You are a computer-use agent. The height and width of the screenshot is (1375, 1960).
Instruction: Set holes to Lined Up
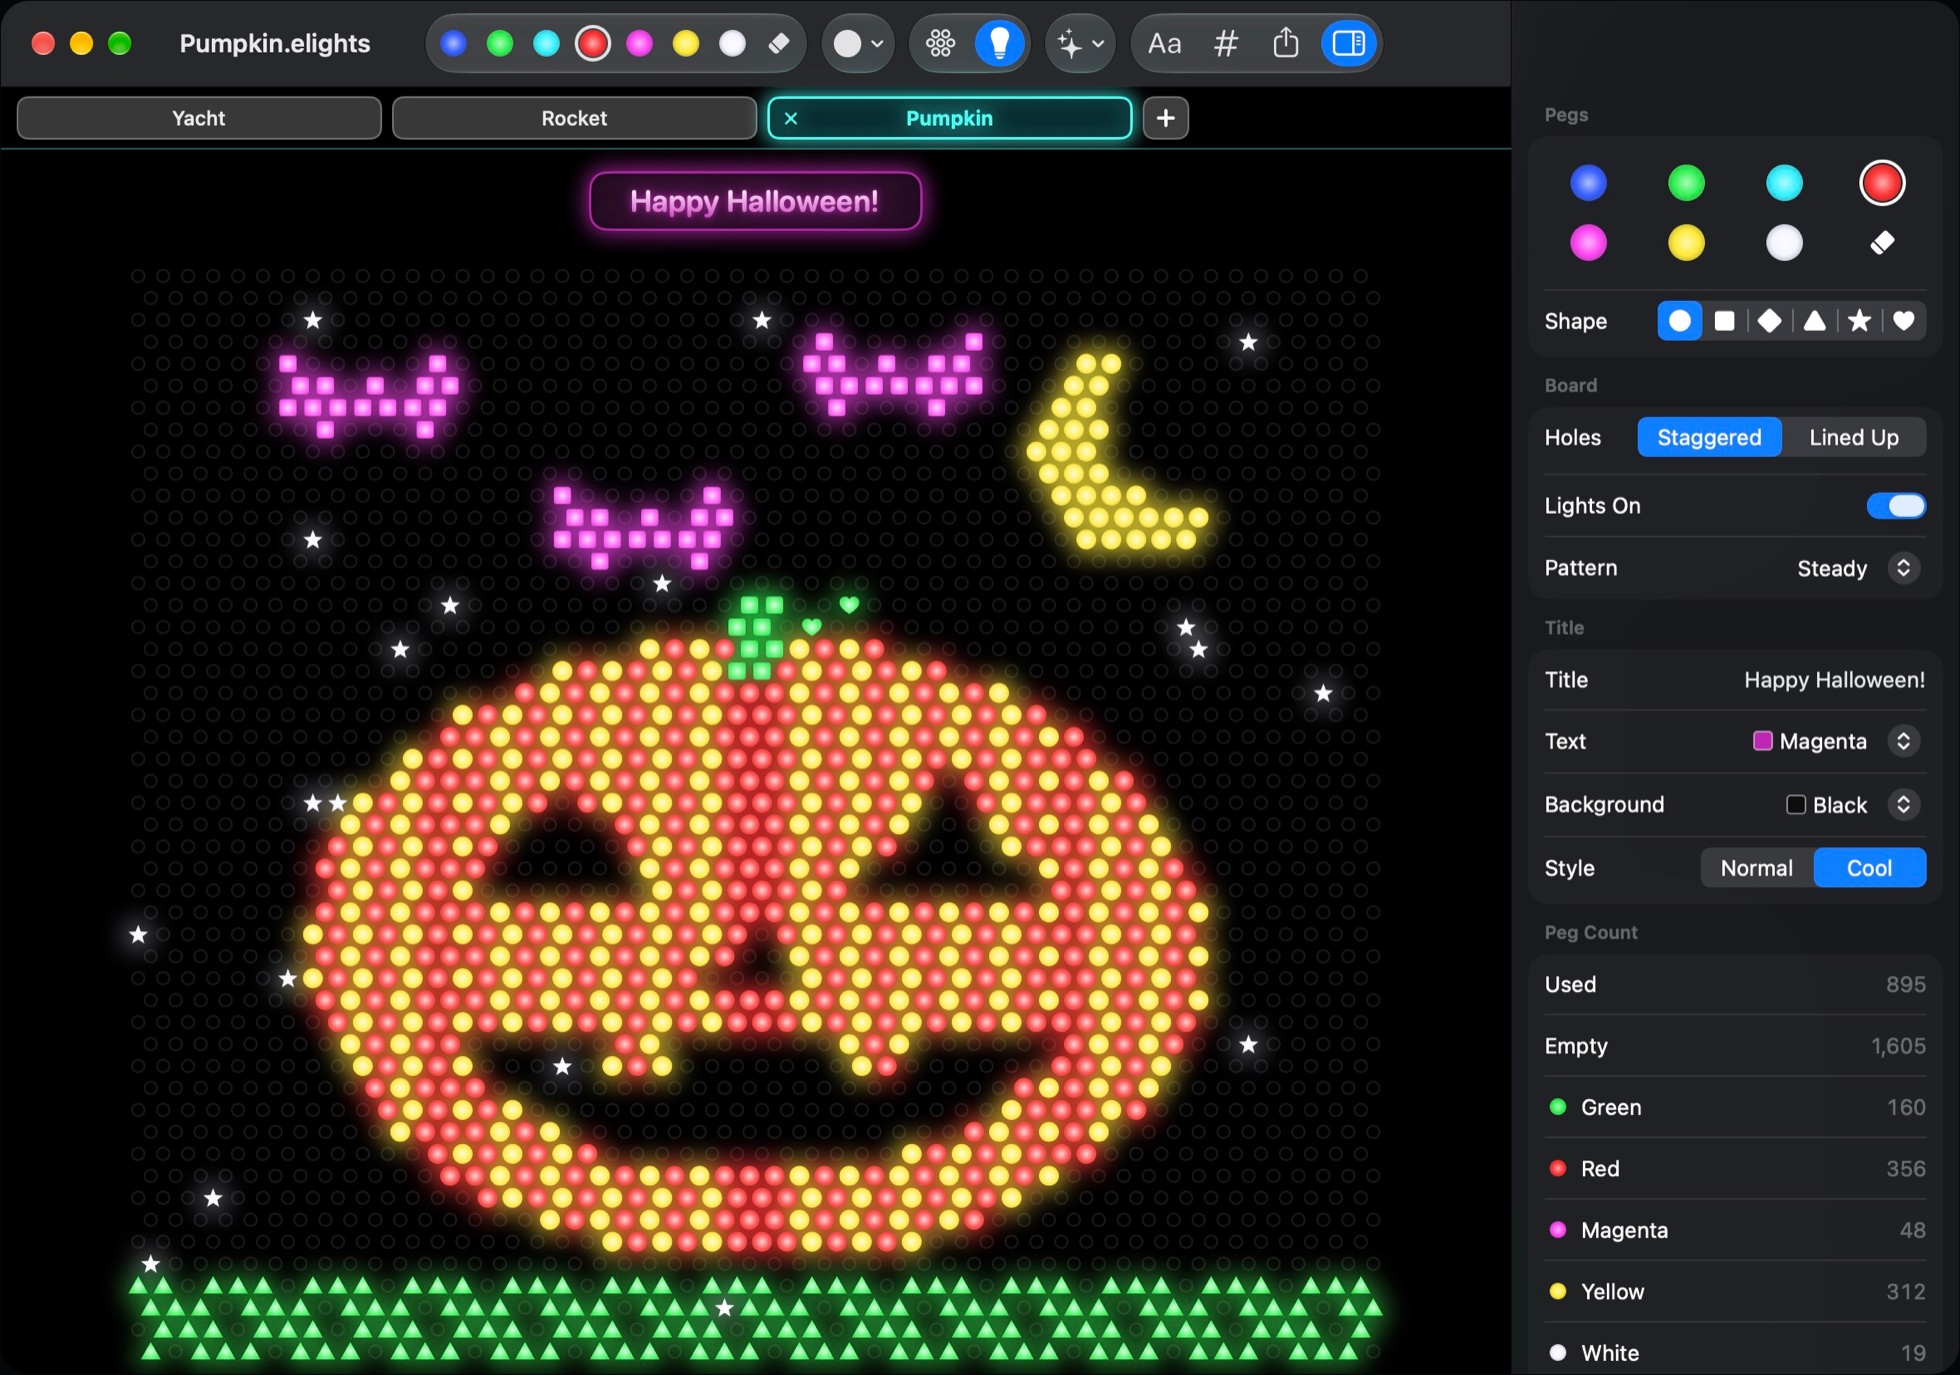point(1854,438)
